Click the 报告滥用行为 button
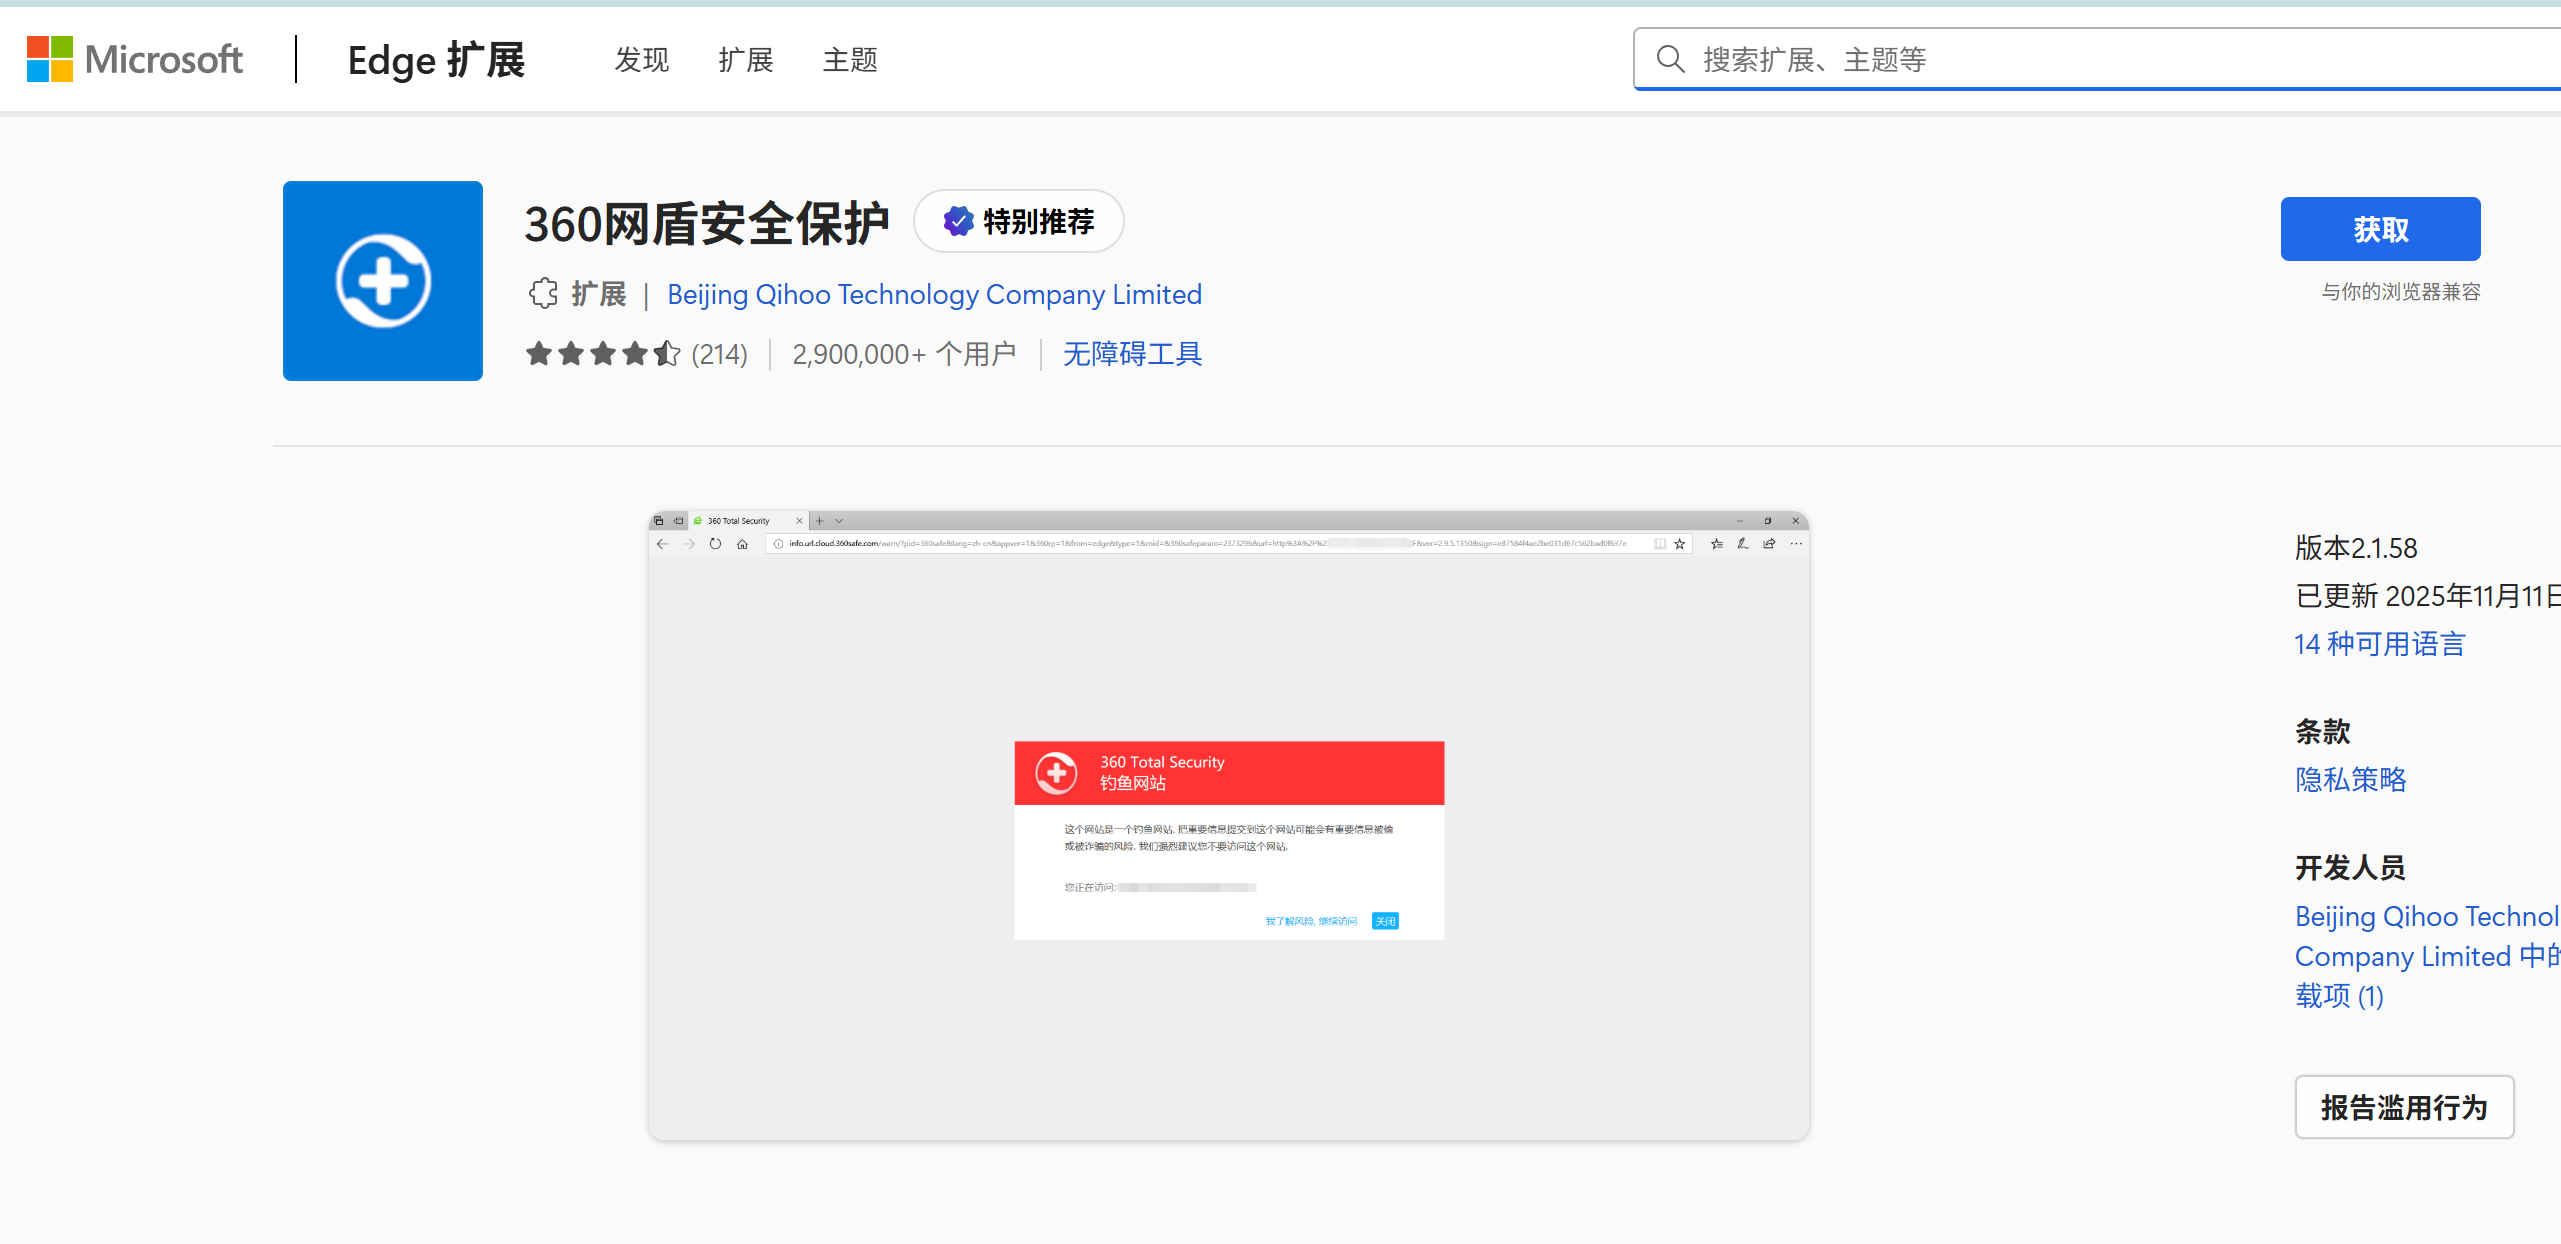 click(2404, 1107)
